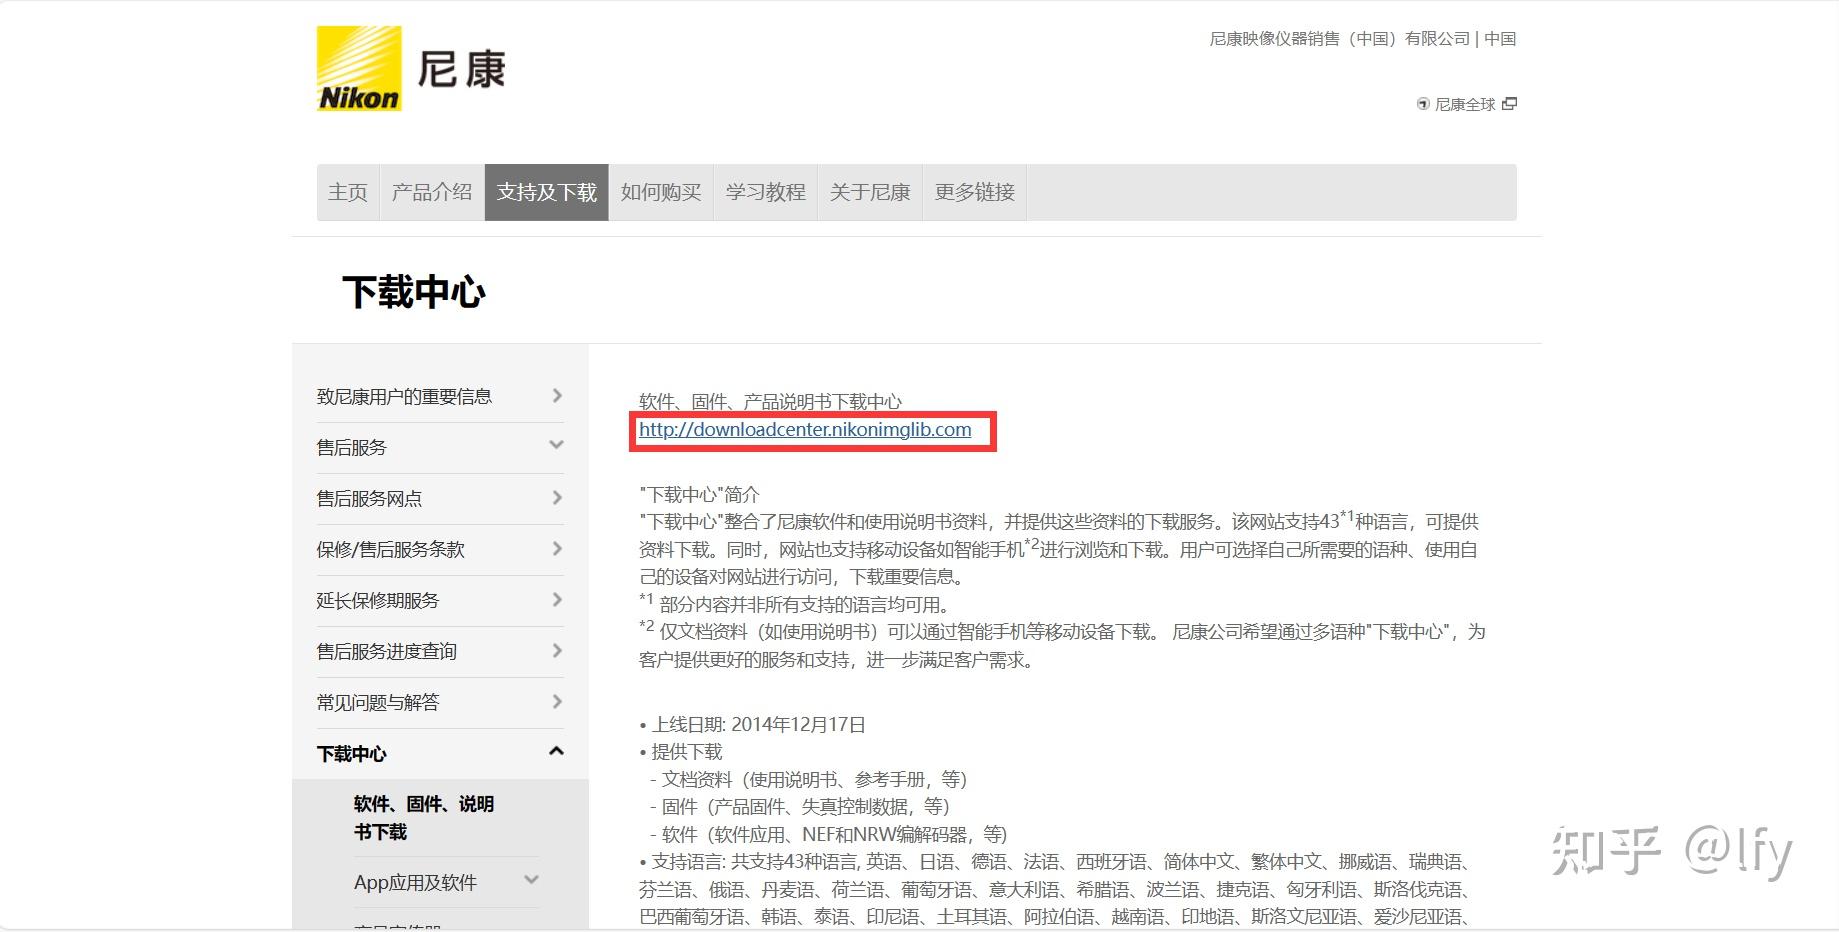
Task: Collapse the 下载中心 sidebar section
Action: pos(556,753)
